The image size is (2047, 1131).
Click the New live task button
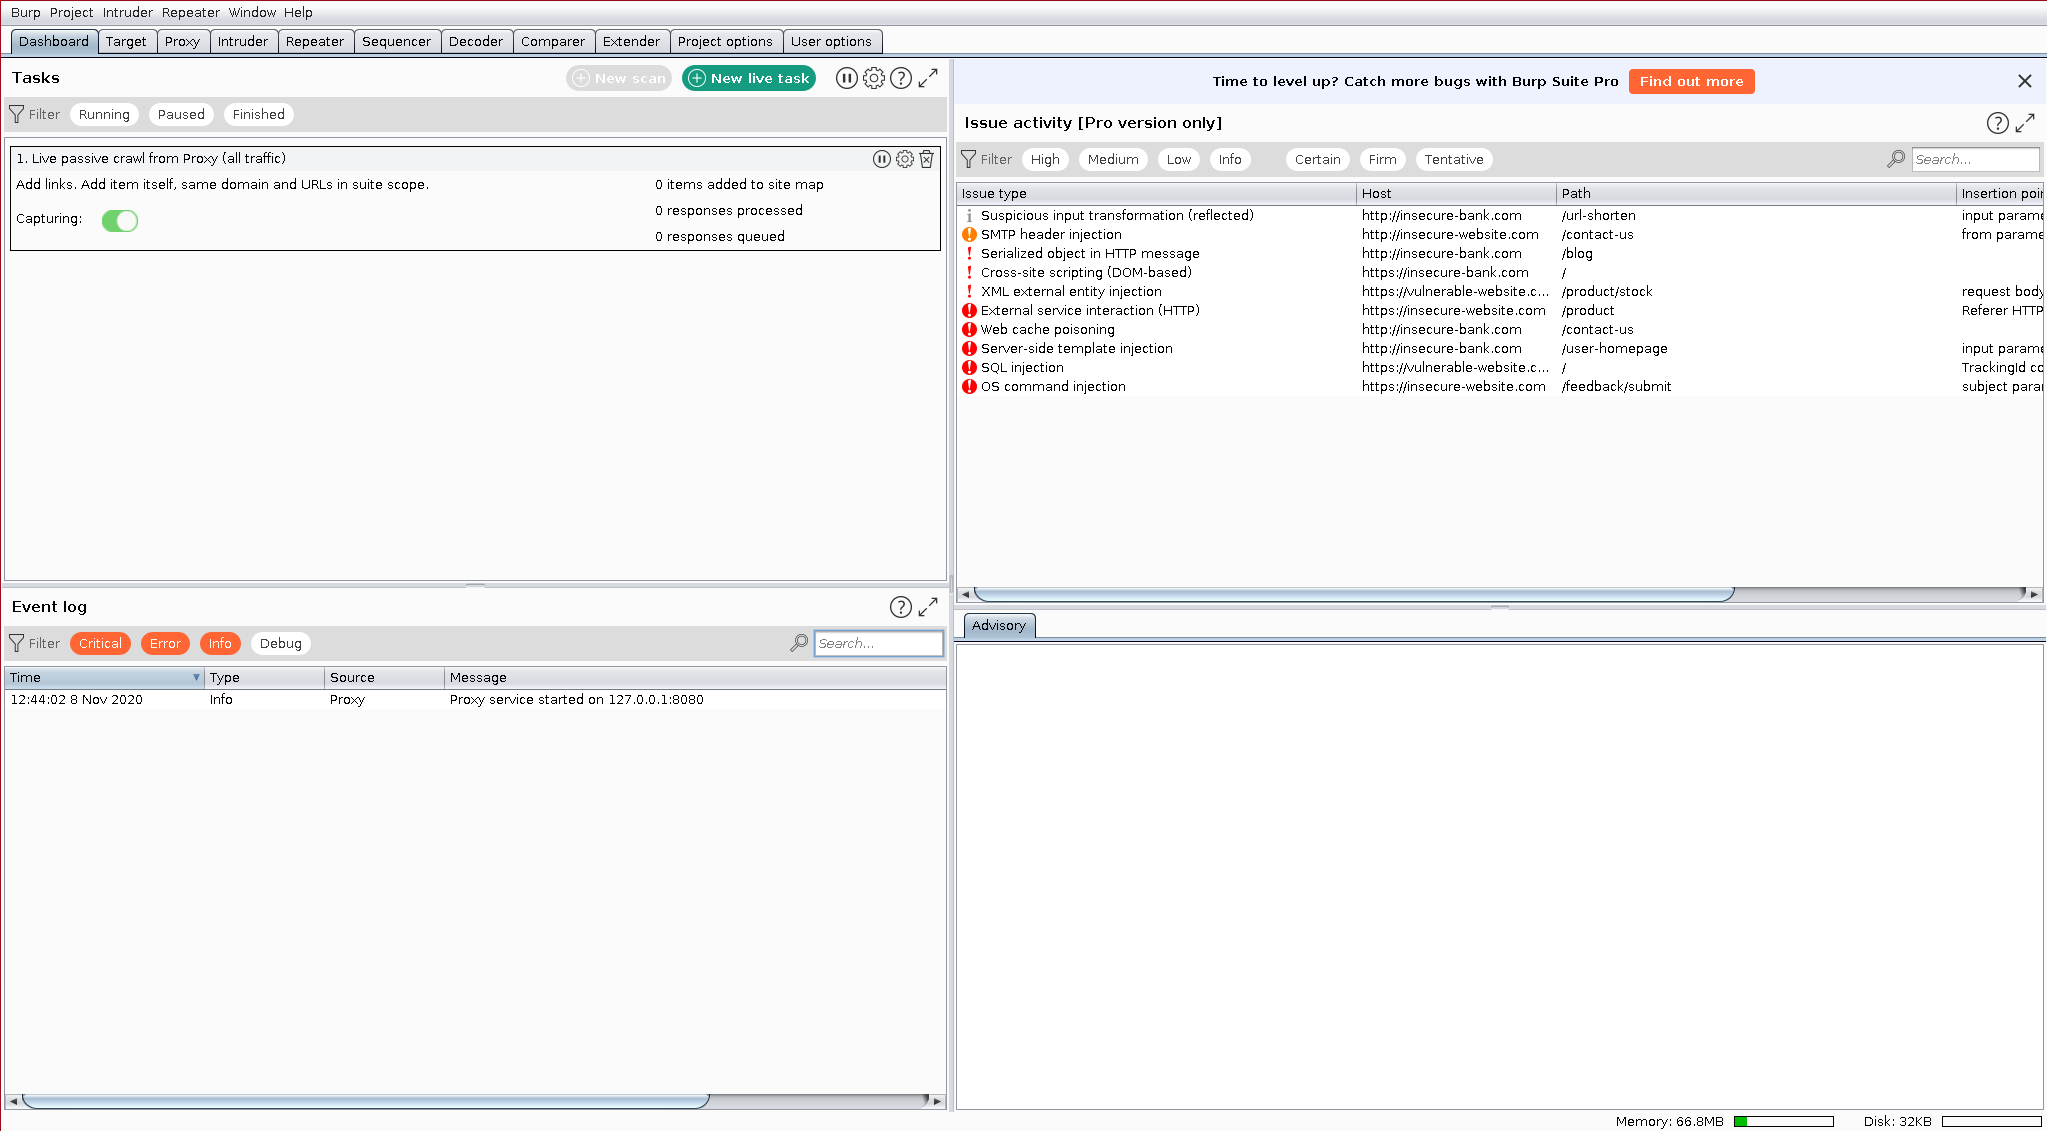pos(749,78)
